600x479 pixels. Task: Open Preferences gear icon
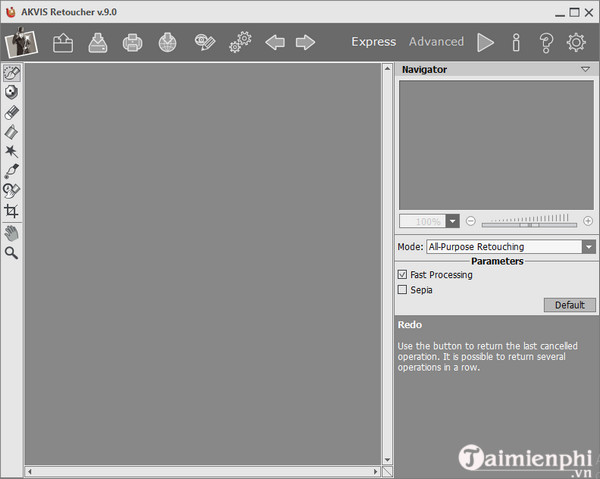pos(576,42)
